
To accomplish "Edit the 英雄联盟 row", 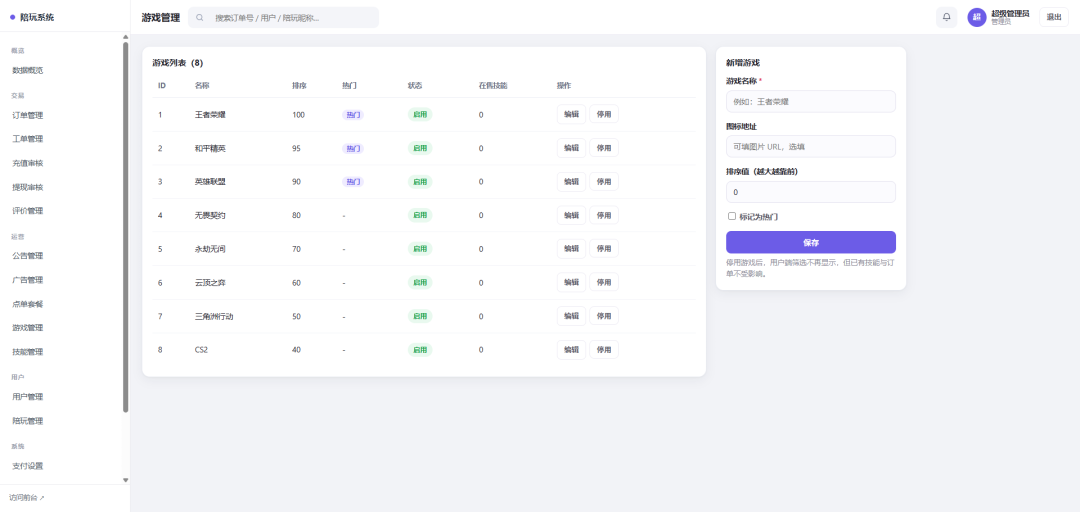I will coord(571,181).
